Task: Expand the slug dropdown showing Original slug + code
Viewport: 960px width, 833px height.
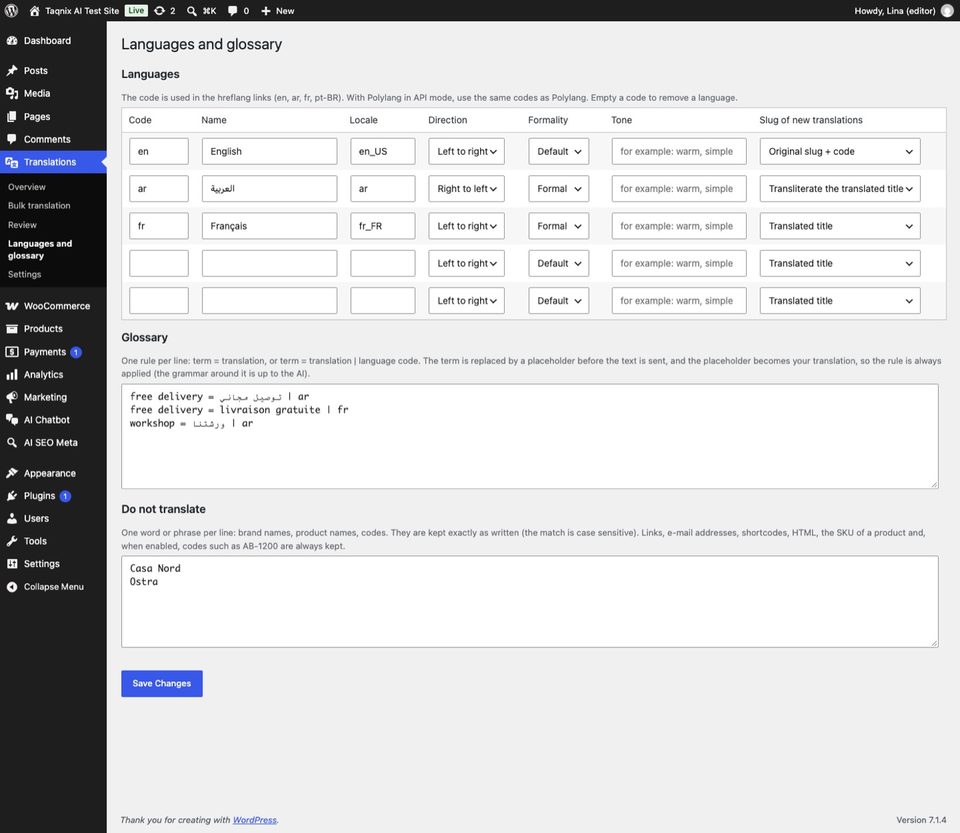Action: pos(840,151)
